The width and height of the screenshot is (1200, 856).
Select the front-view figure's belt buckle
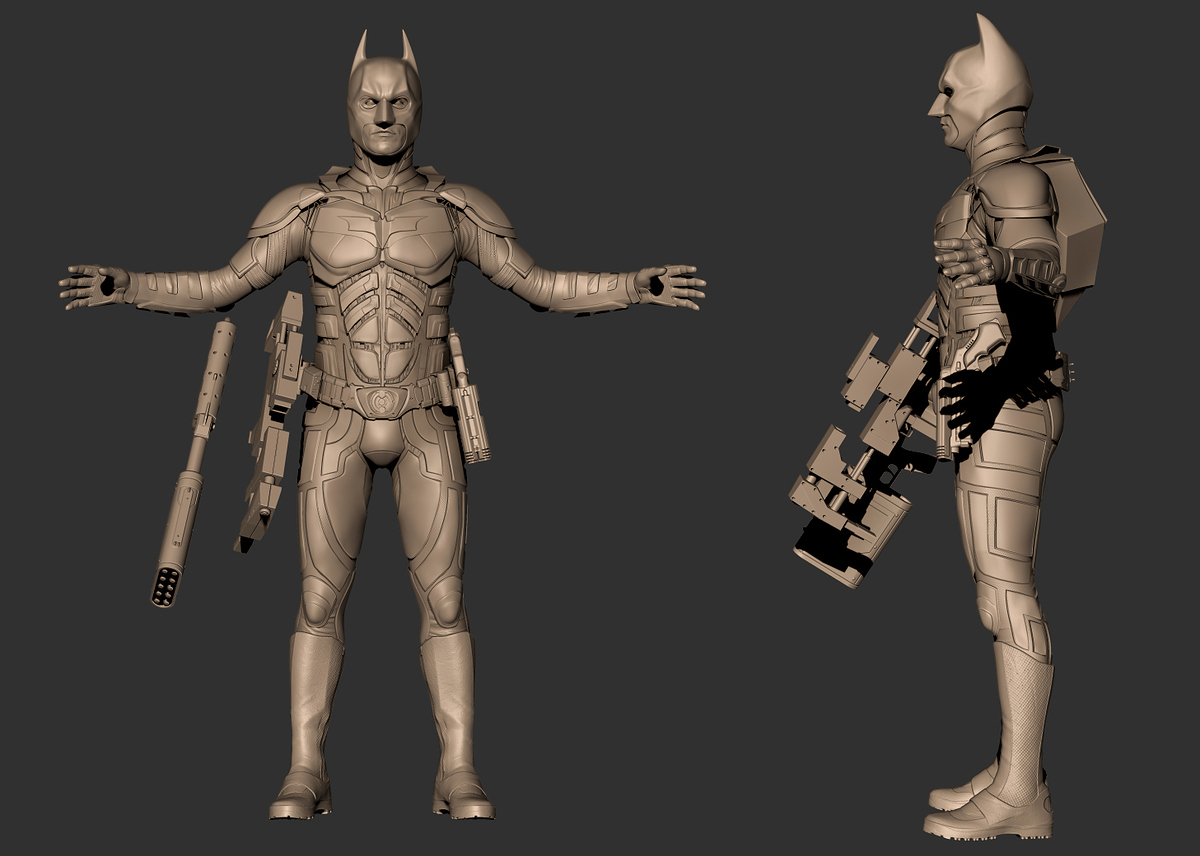coord(381,400)
